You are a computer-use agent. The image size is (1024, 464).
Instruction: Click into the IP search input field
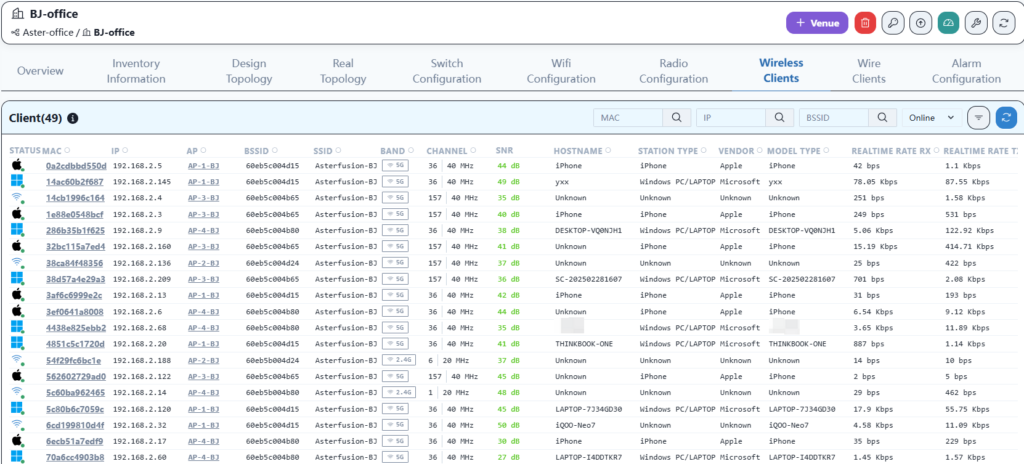coord(730,118)
